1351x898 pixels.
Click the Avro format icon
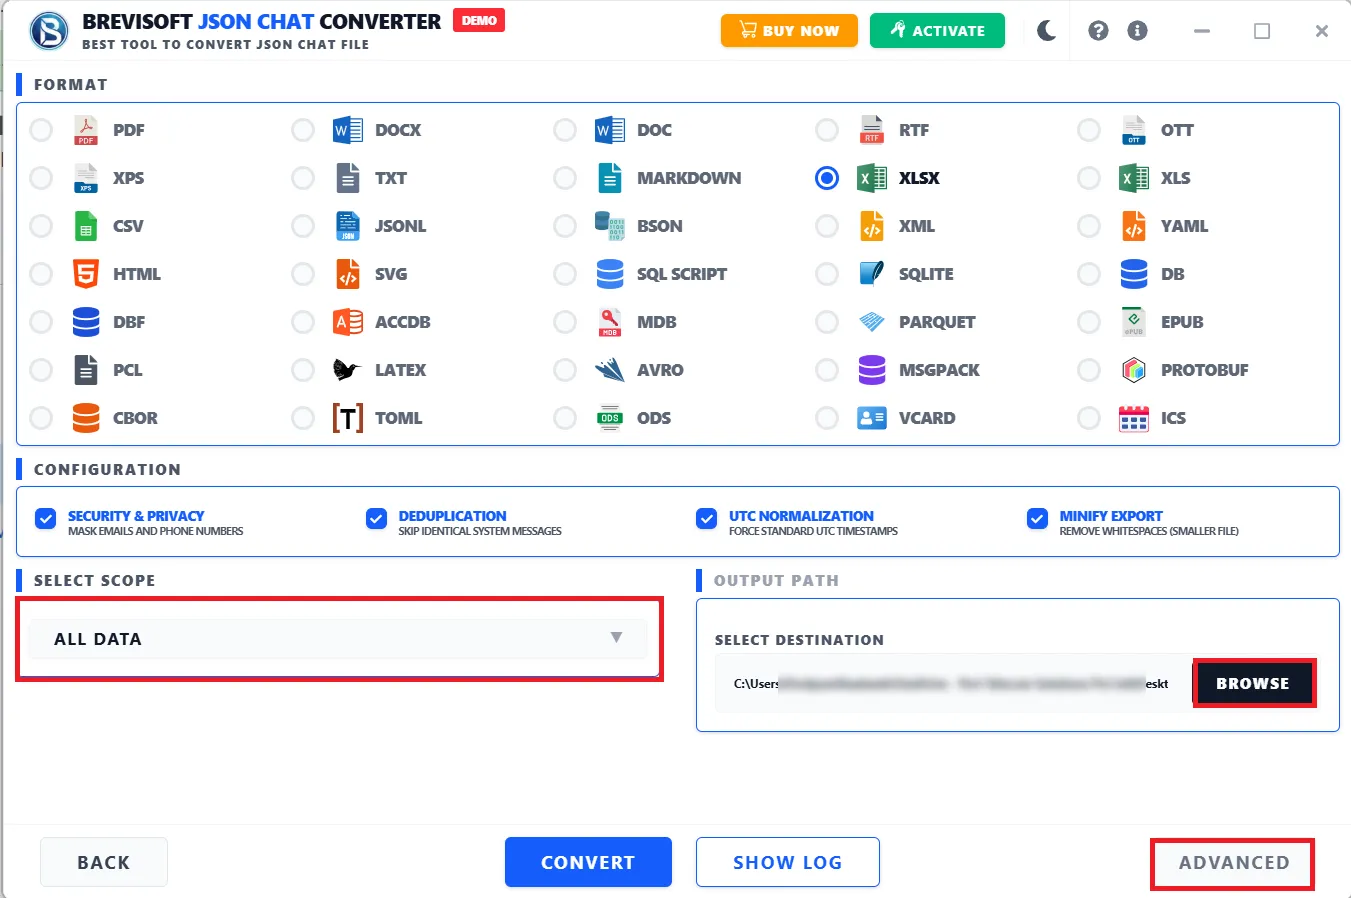click(610, 370)
